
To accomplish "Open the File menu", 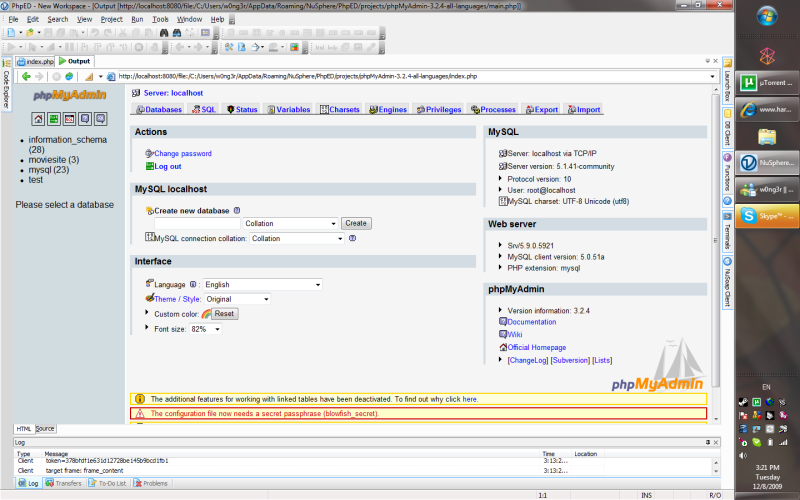I will coord(13,19).
